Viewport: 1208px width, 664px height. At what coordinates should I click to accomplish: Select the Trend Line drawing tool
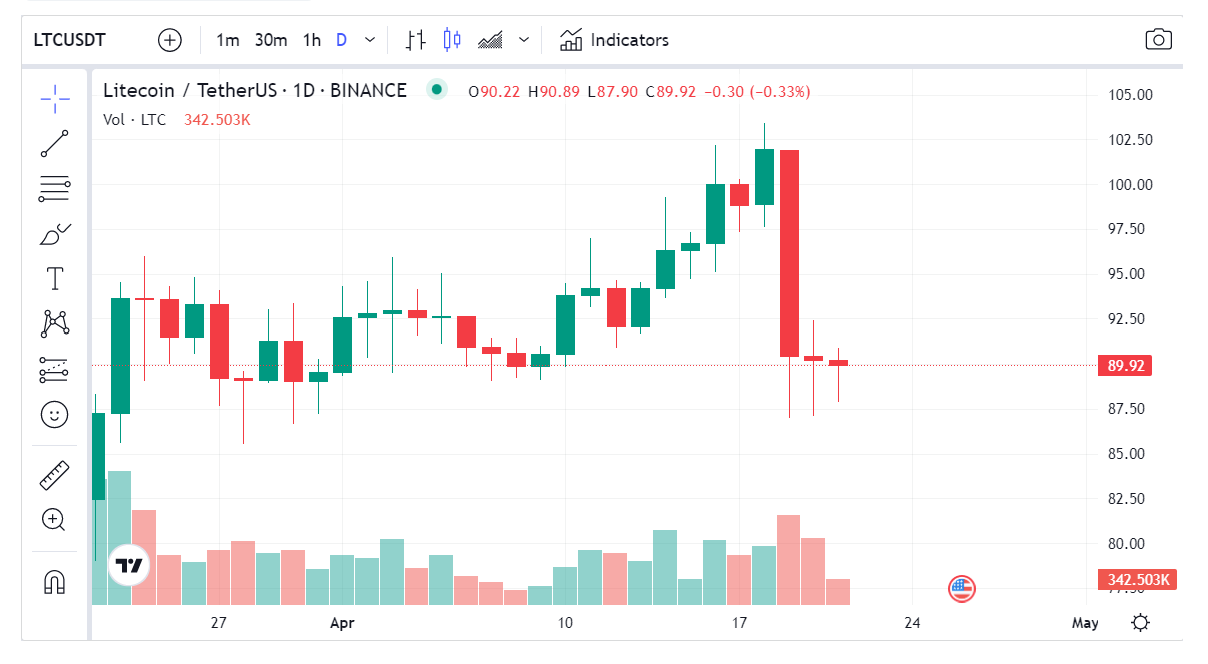[55, 142]
